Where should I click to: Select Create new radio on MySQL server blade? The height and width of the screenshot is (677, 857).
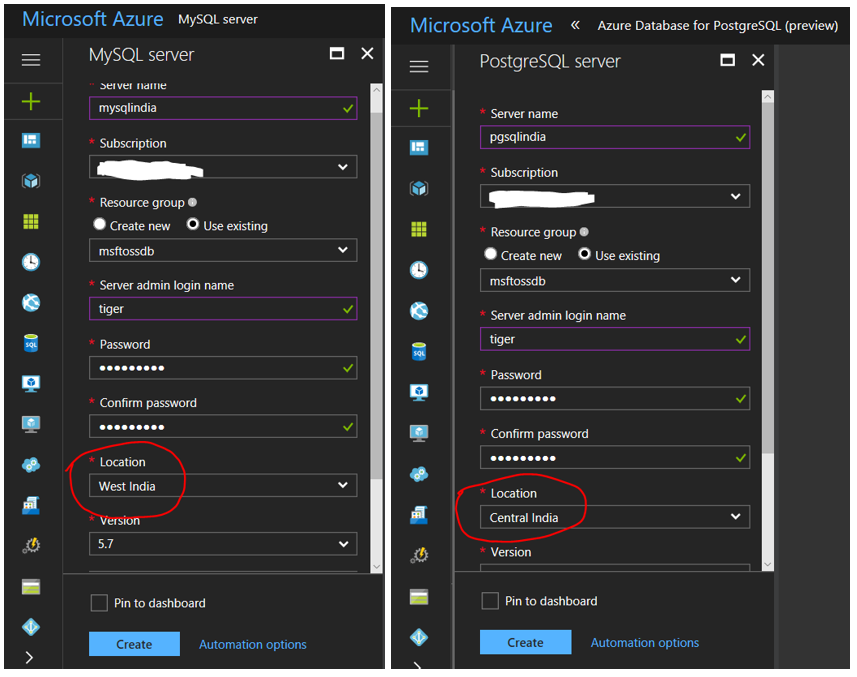pos(100,226)
